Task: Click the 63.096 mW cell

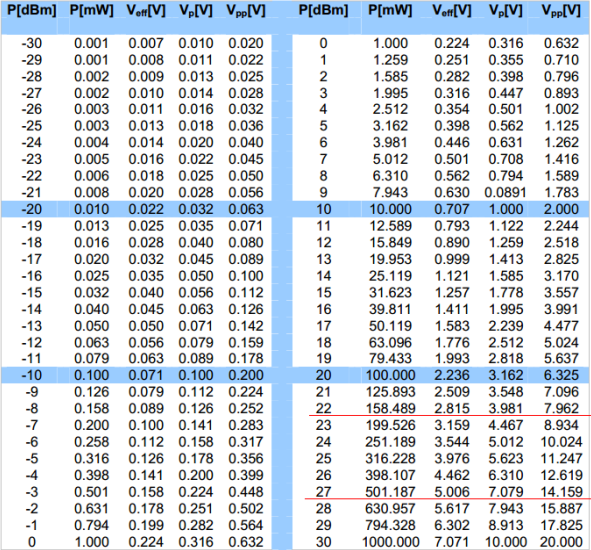Action: (x=390, y=343)
